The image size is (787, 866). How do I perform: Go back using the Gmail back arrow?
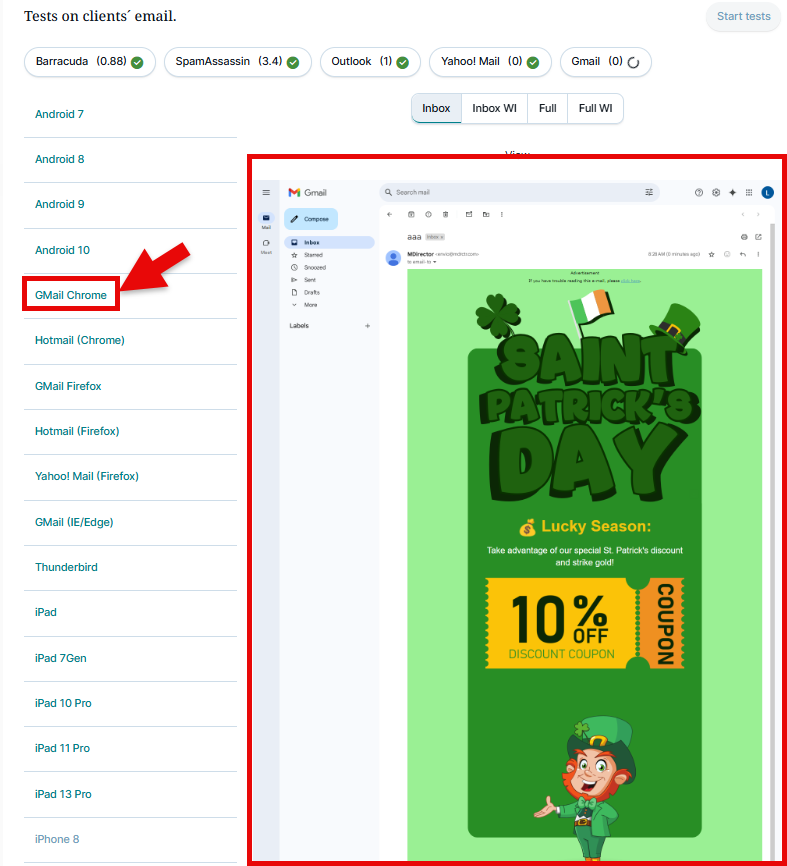click(389, 214)
